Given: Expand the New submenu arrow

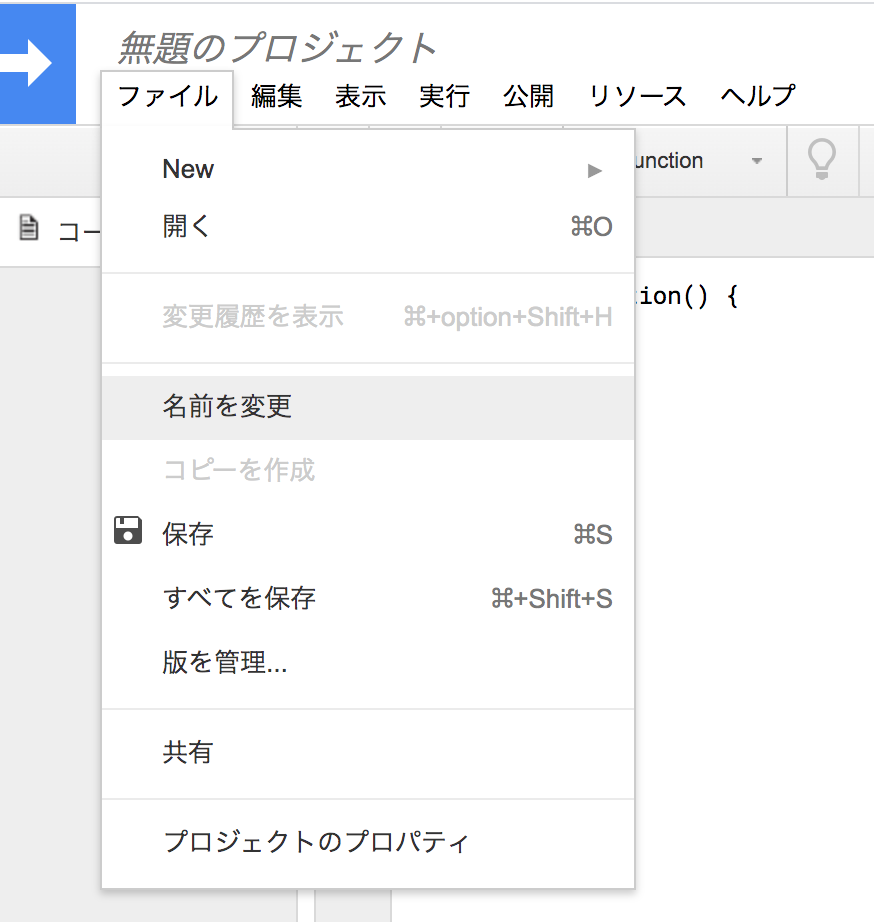Looking at the screenshot, I should click(594, 170).
